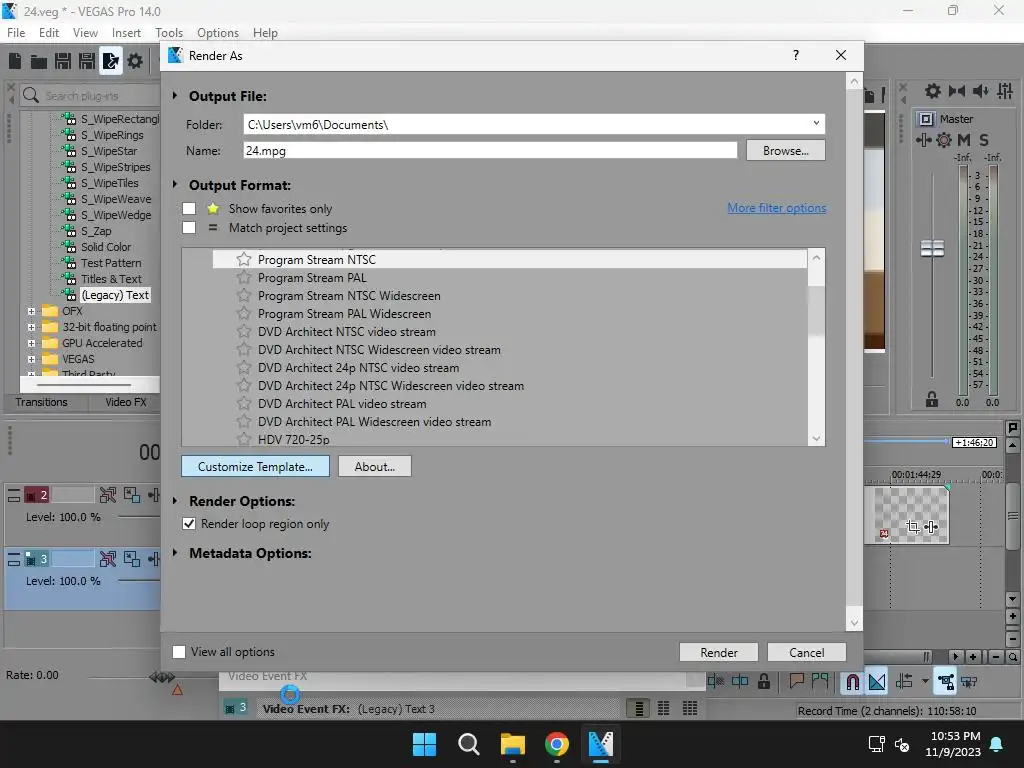This screenshot has width=1024, height=768.
Task: Open the Edit menu
Action: coord(49,33)
